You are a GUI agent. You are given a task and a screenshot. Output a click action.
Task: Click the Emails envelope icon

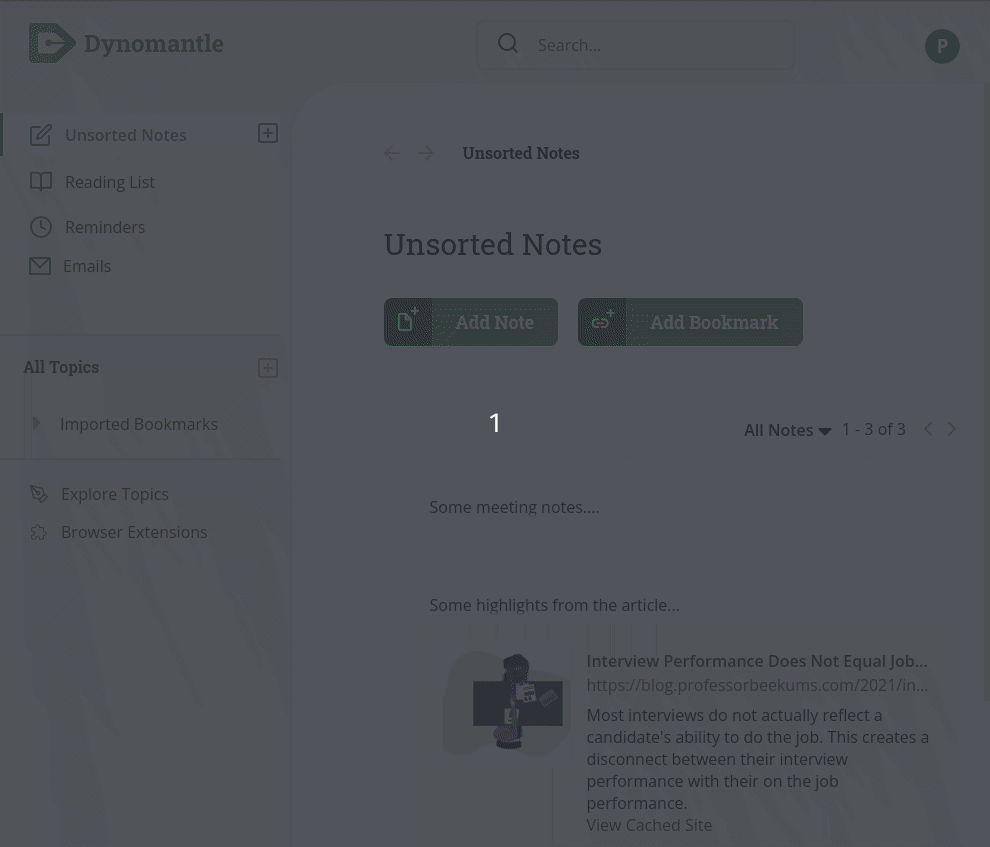point(40,266)
